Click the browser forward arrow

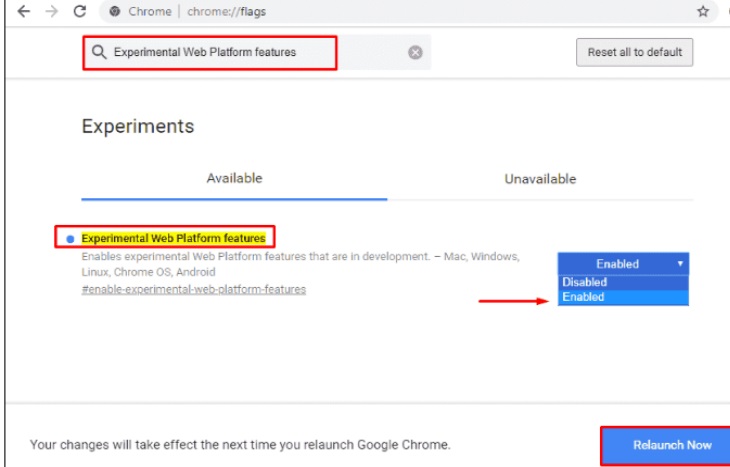click(52, 11)
